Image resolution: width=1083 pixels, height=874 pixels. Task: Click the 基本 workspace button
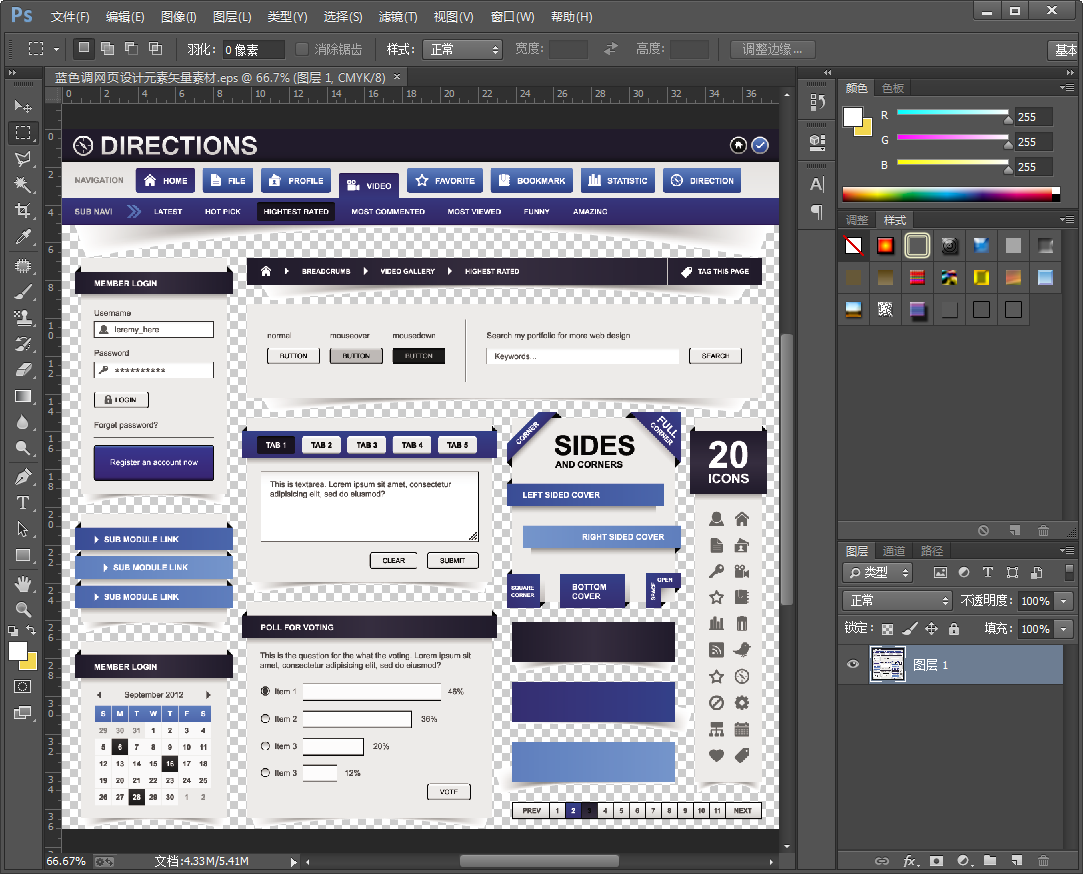(1066, 50)
